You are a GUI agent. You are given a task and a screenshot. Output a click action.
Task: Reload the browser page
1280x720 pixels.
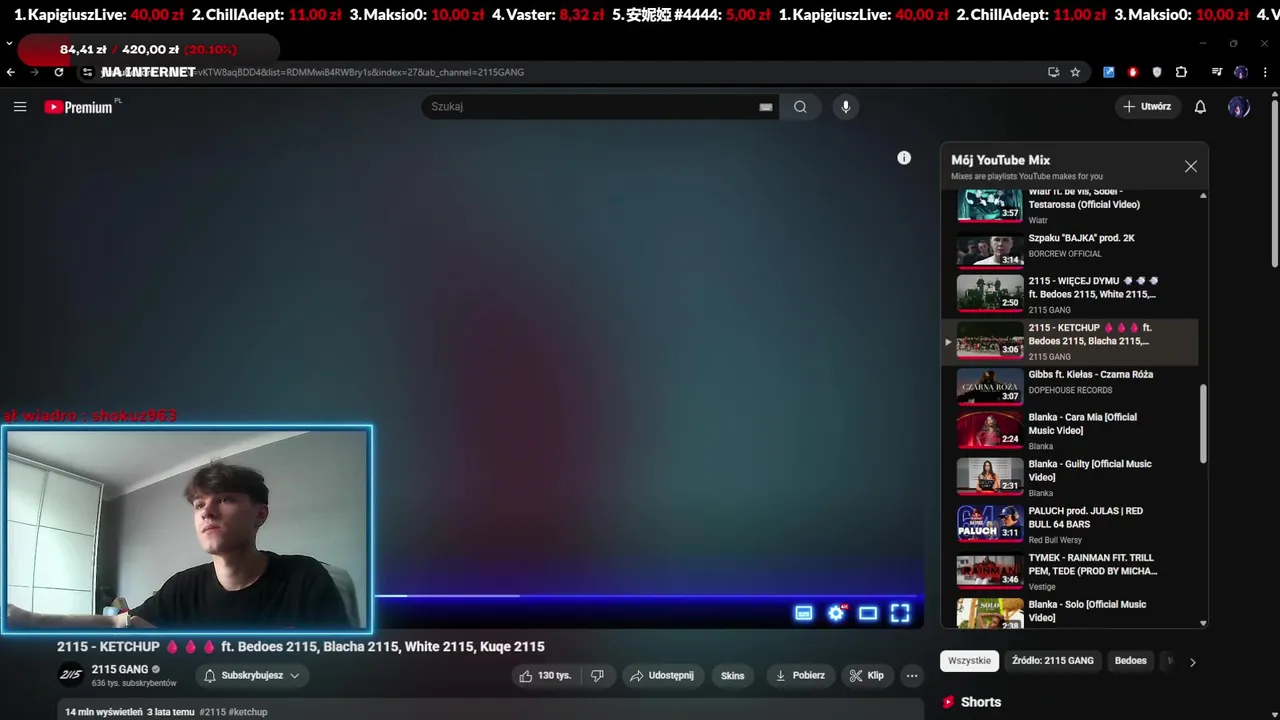[x=59, y=72]
